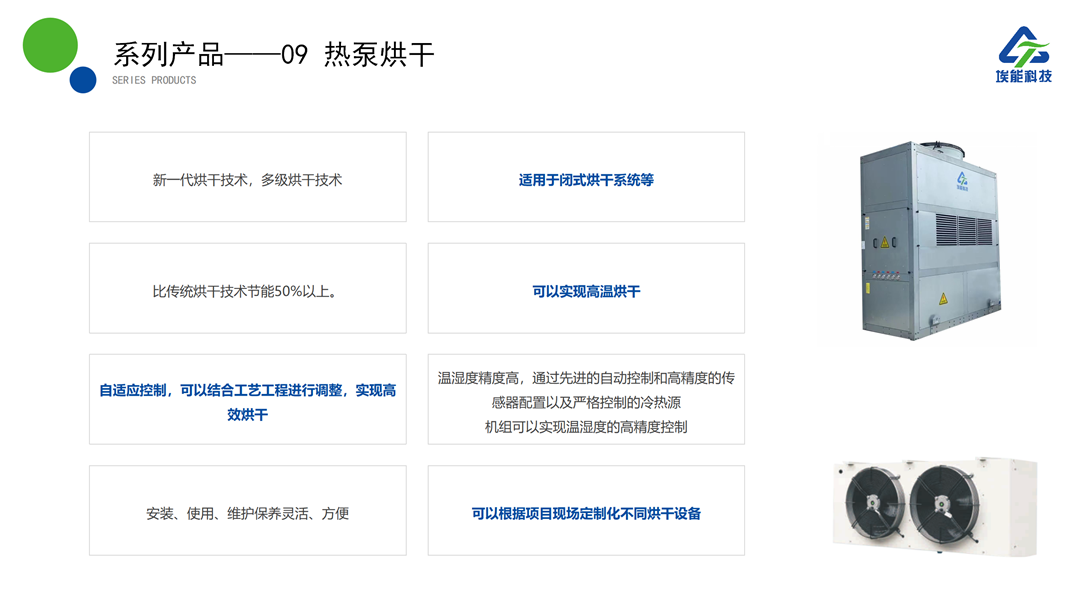Select the large green circle decoration
The image size is (1080, 608).
click(x=50, y=45)
